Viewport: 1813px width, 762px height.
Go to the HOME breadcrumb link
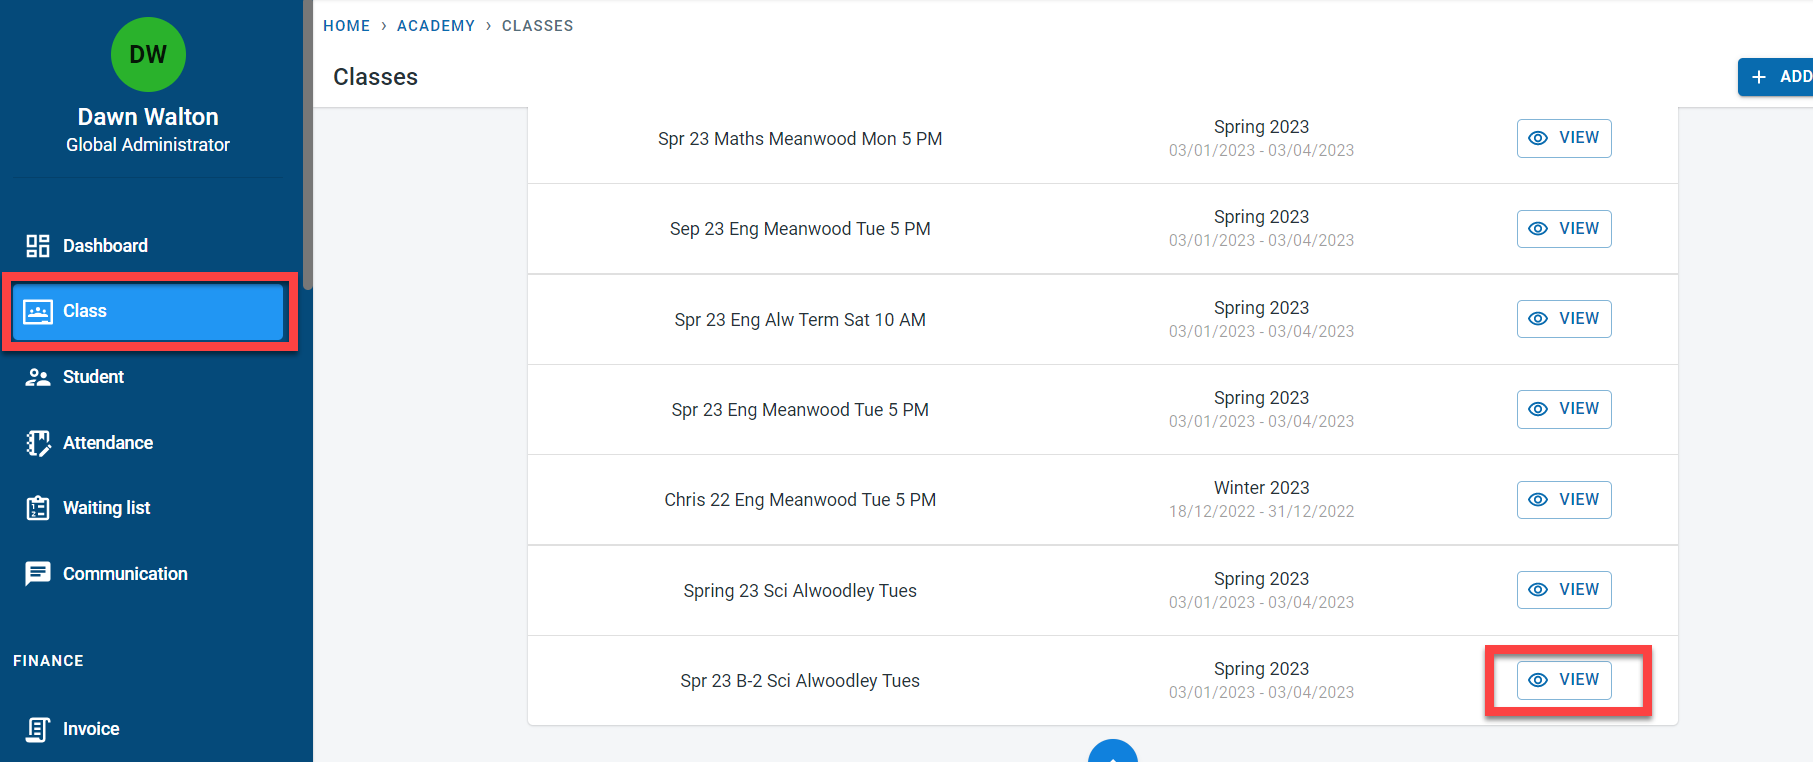[346, 26]
